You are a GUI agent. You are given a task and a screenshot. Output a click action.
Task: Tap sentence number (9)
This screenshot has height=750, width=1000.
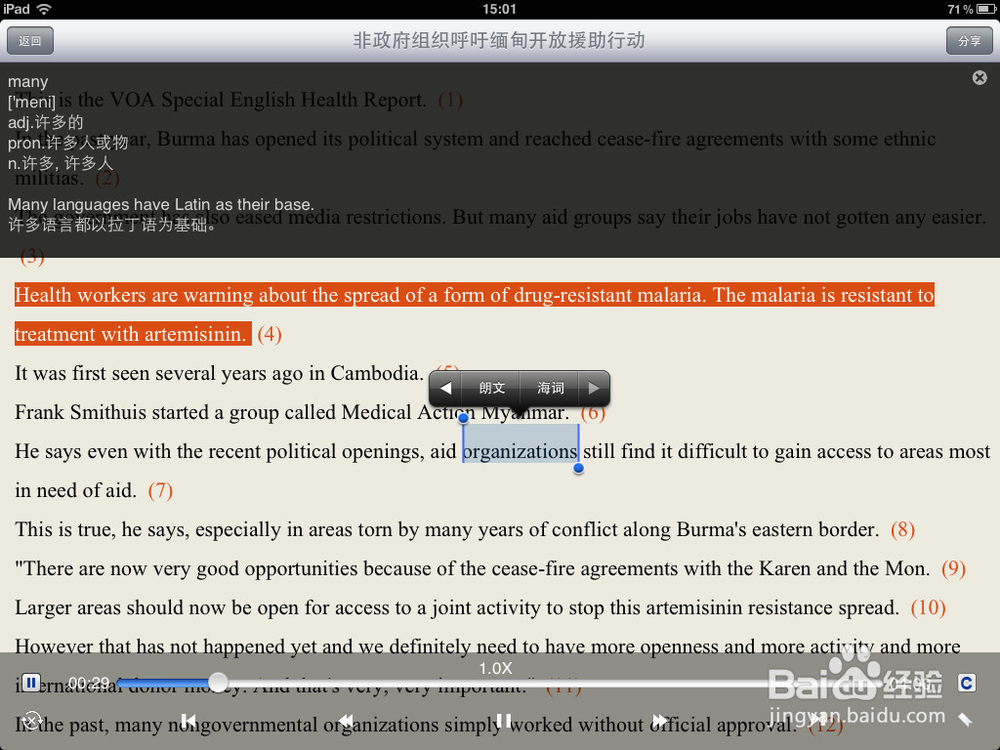pyautogui.click(x=953, y=568)
